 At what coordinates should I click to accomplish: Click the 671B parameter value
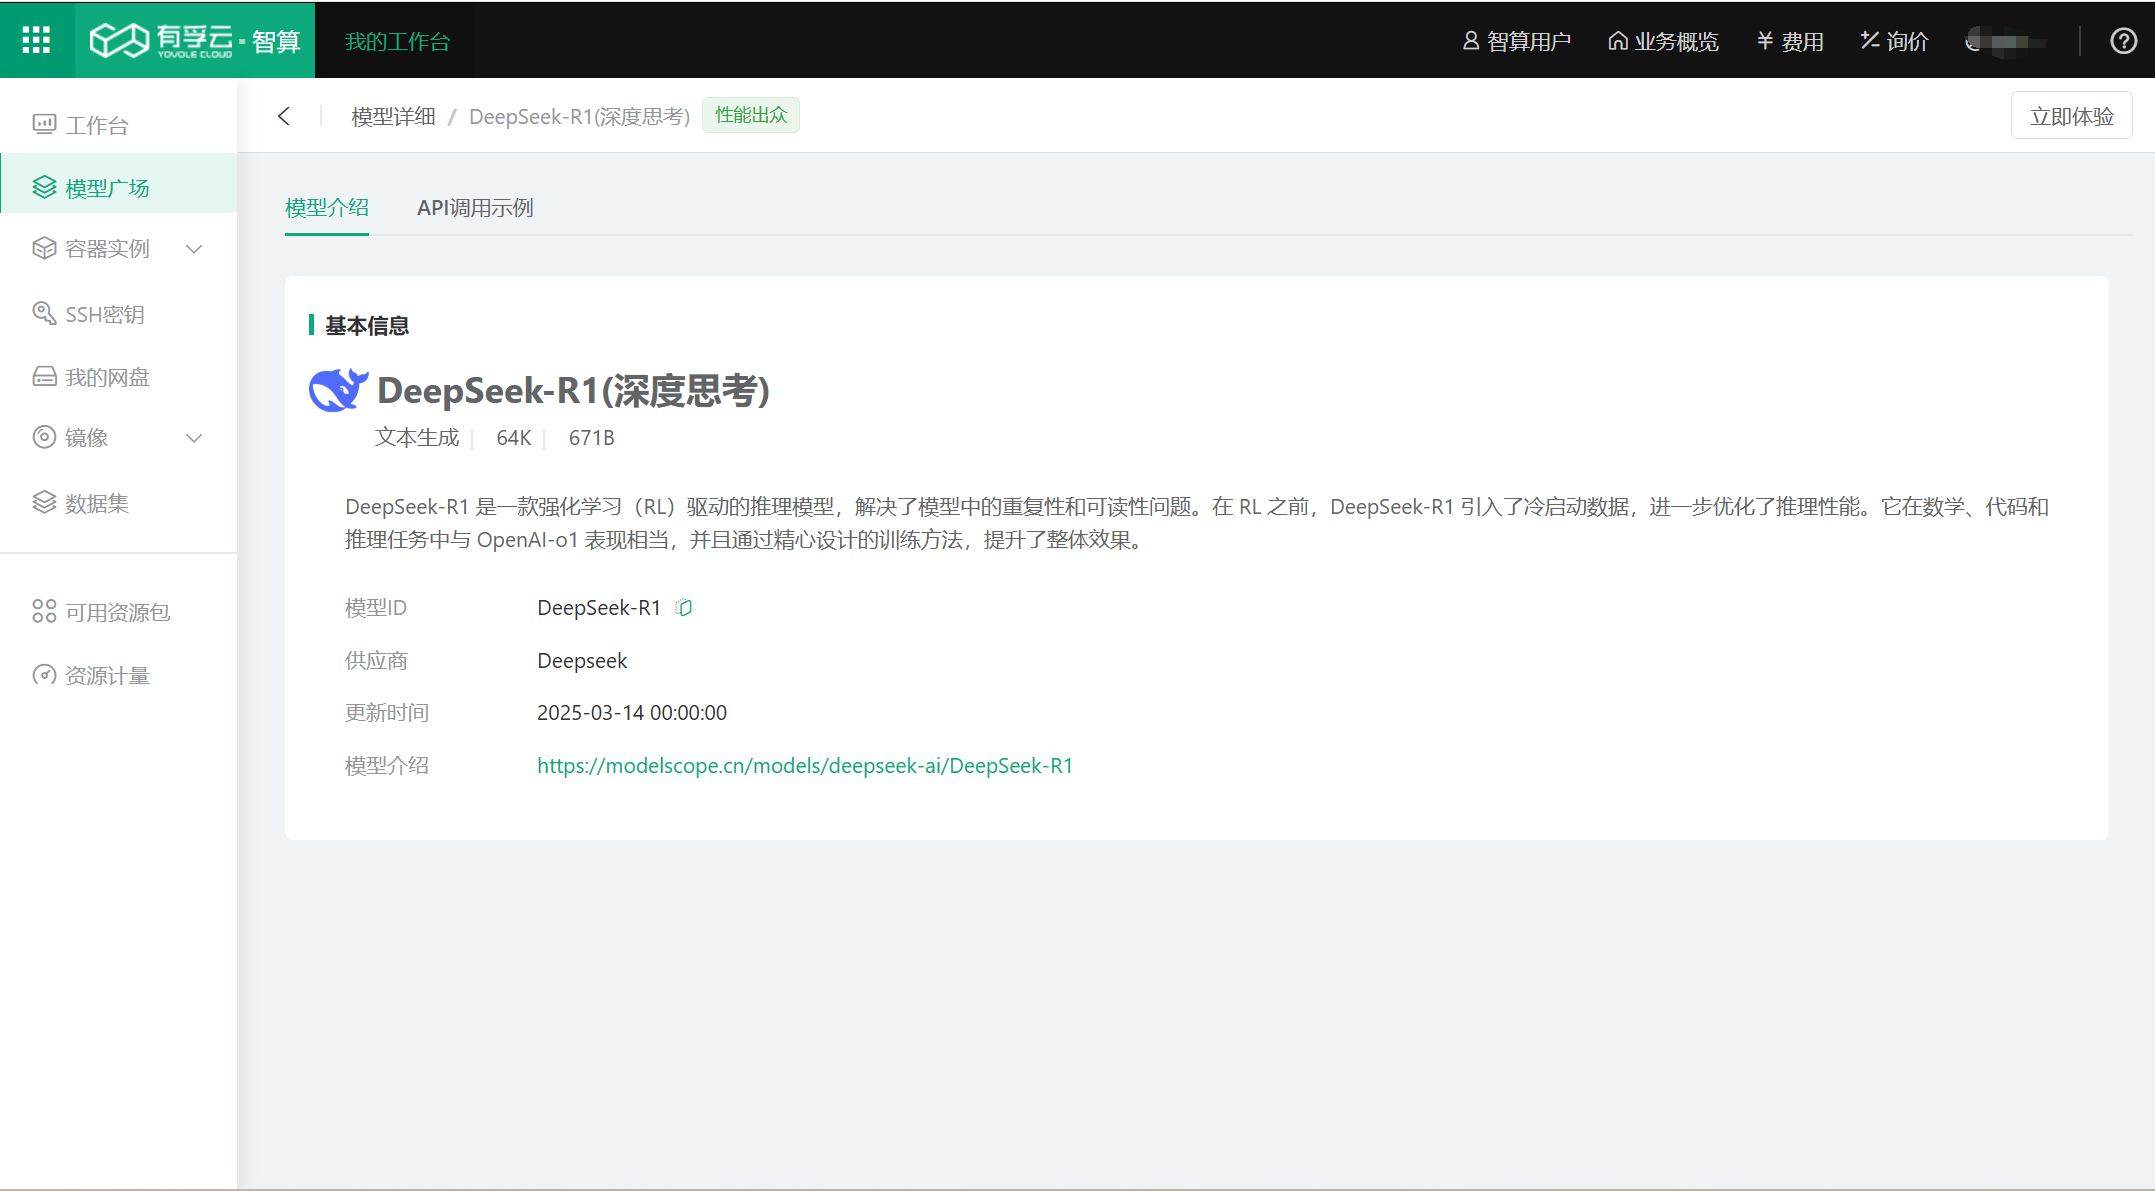[592, 438]
